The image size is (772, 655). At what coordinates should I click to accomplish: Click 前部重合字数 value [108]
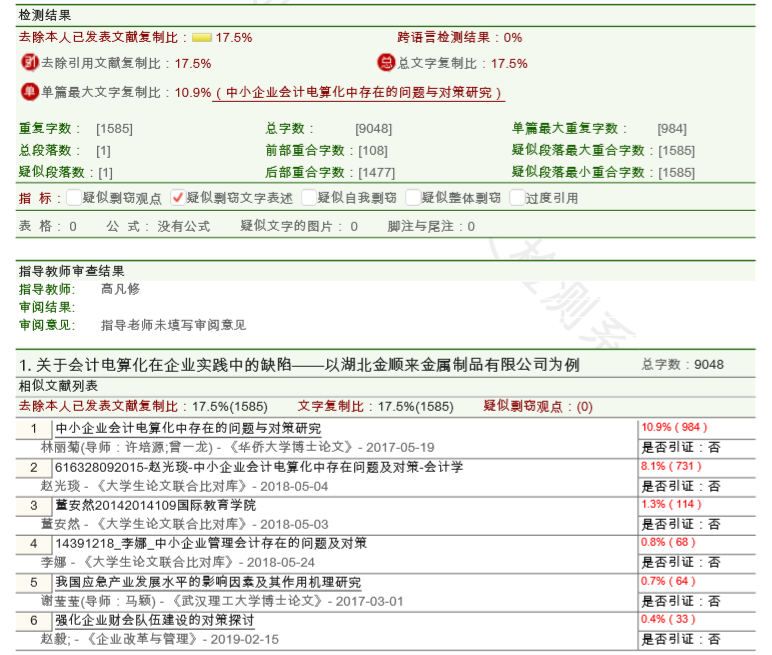[373, 150]
